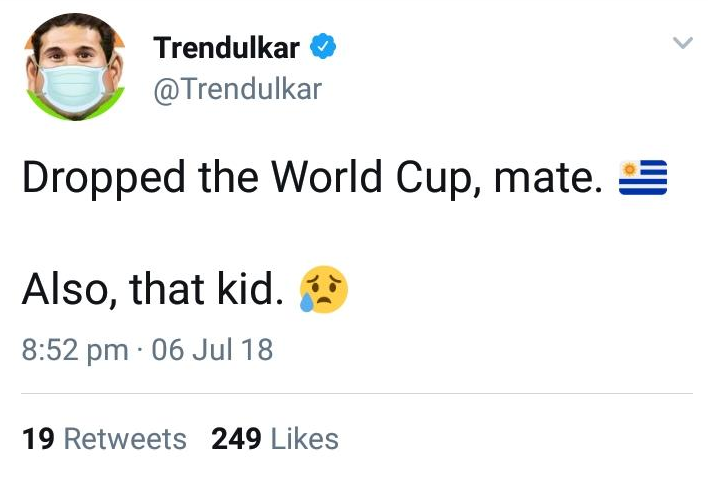
Task: Click the crying face emoji
Action: click(x=324, y=289)
